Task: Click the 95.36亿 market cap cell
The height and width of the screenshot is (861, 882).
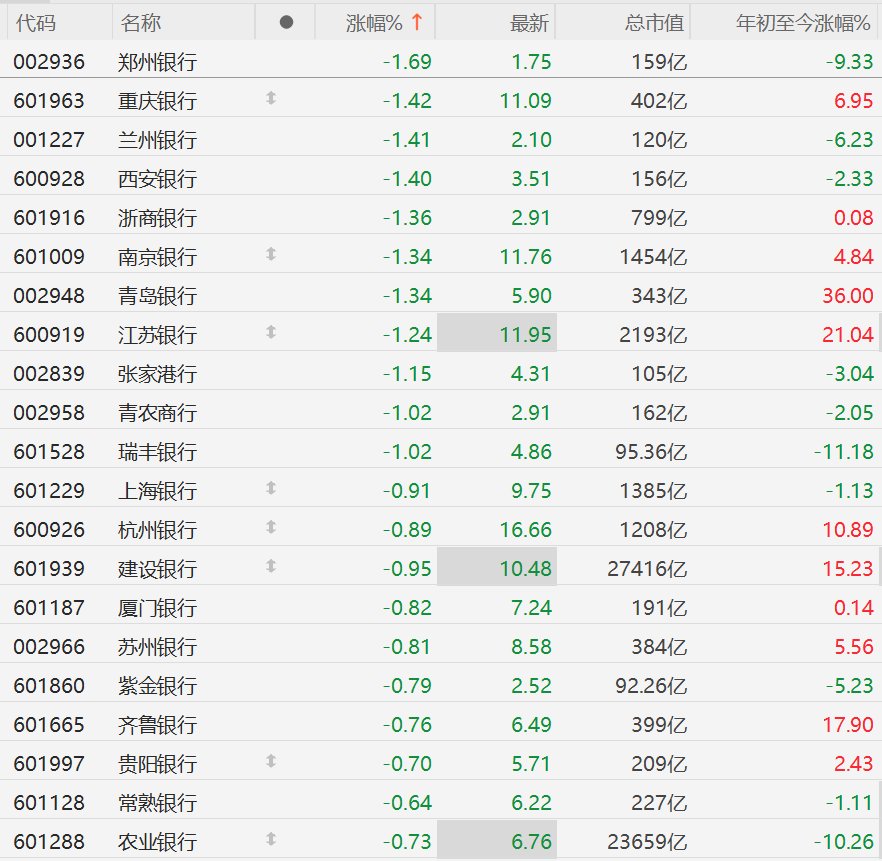Action: [651, 452]
